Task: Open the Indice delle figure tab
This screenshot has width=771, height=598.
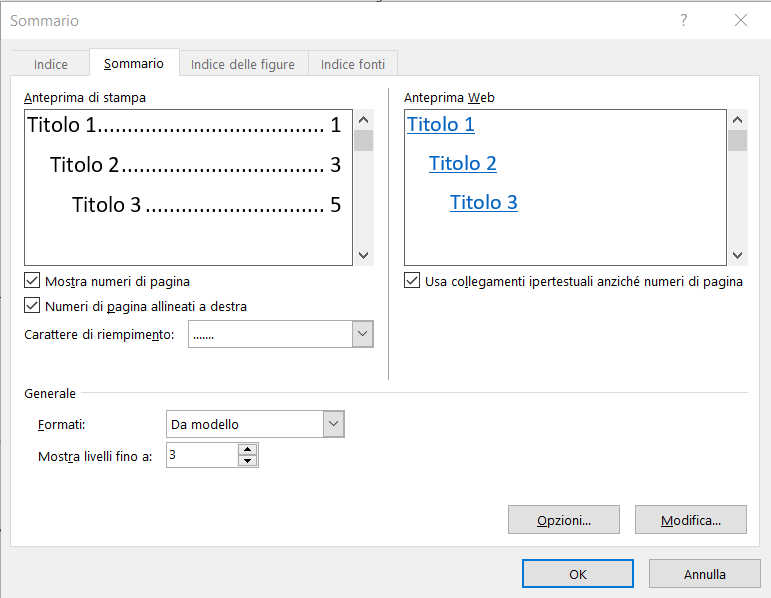Action: pos(243,64)
